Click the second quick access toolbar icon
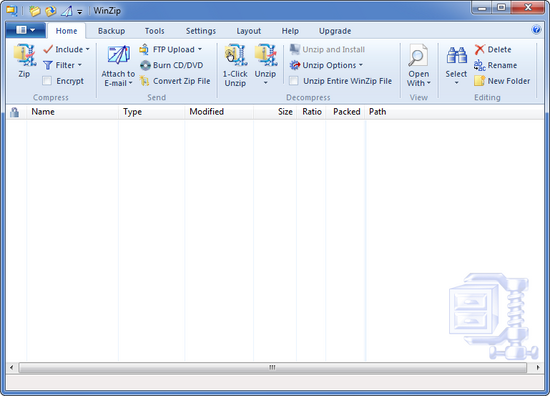The height and width of the screenshot is (396, 550). (51, 11)
